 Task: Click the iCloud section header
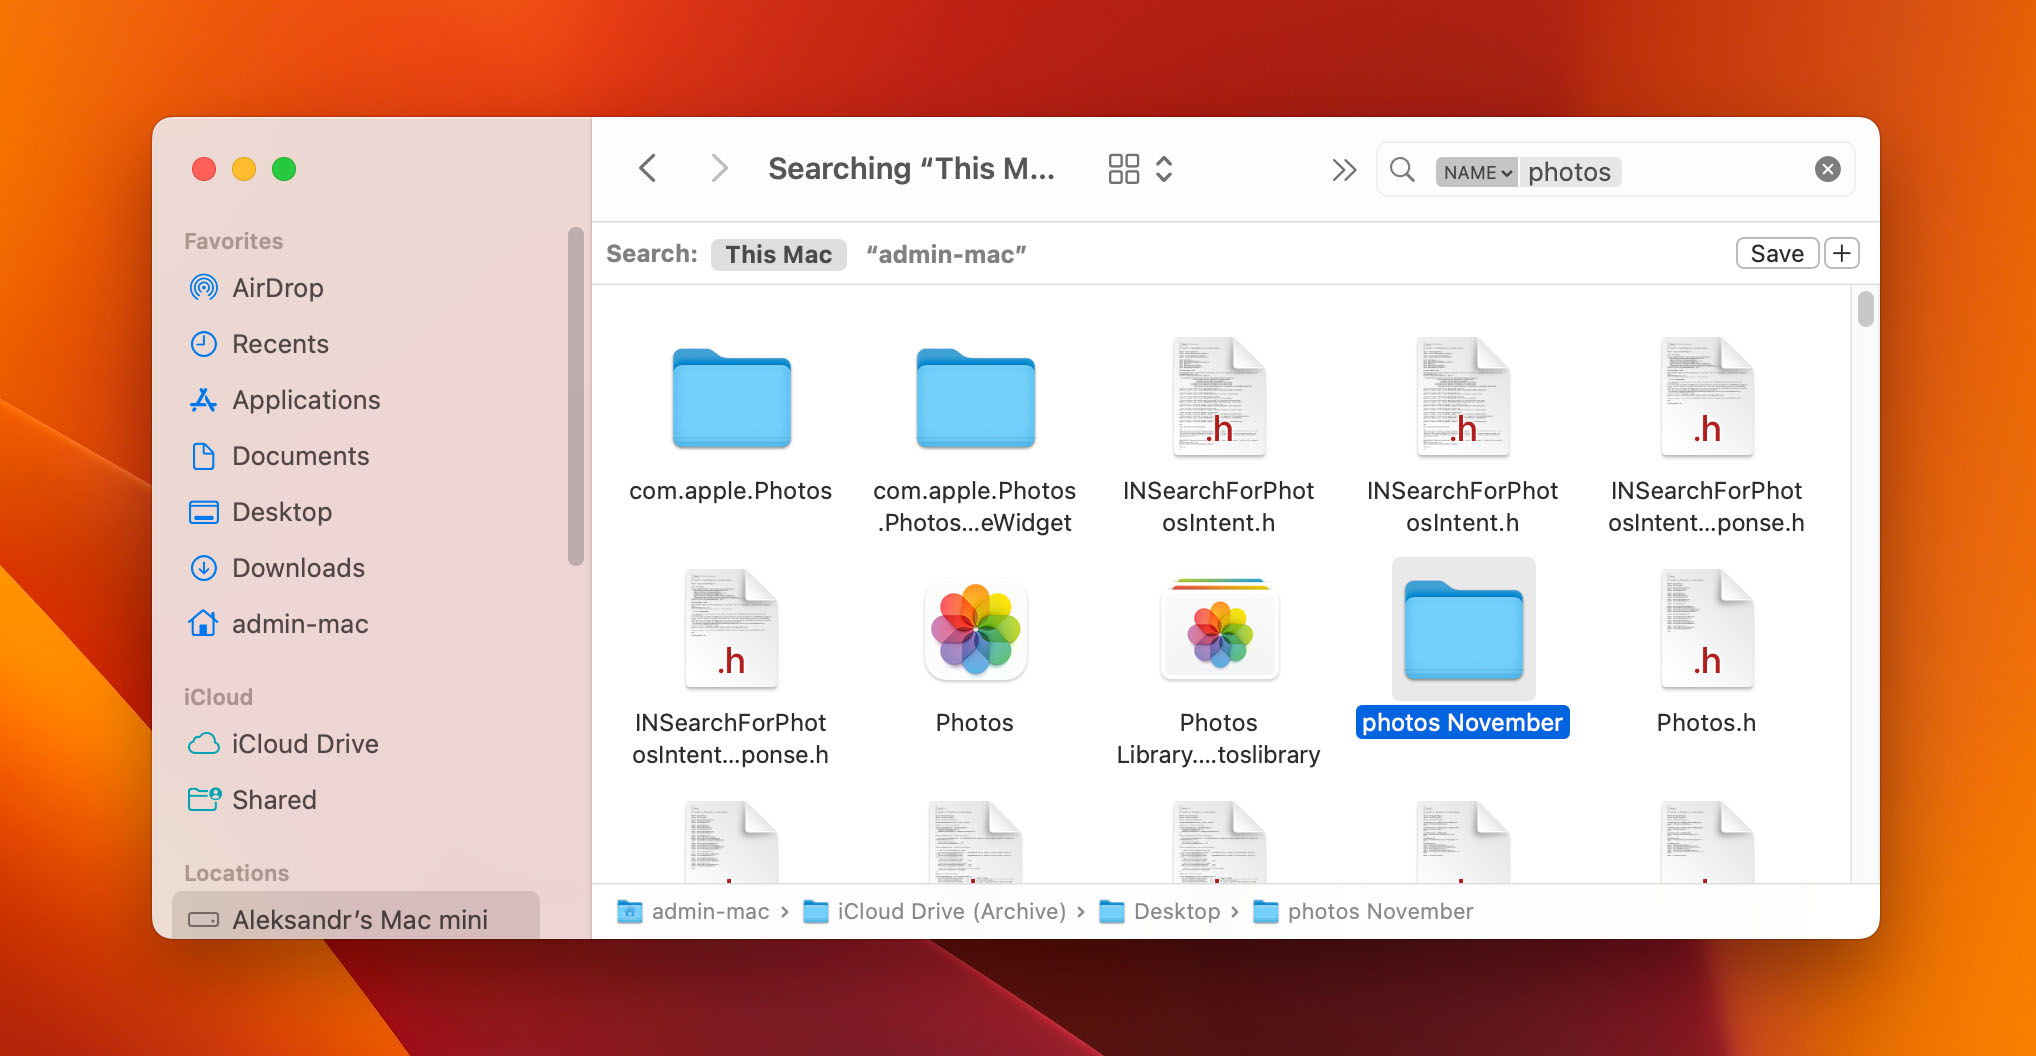pyautogui.click(x=218, y=697)
